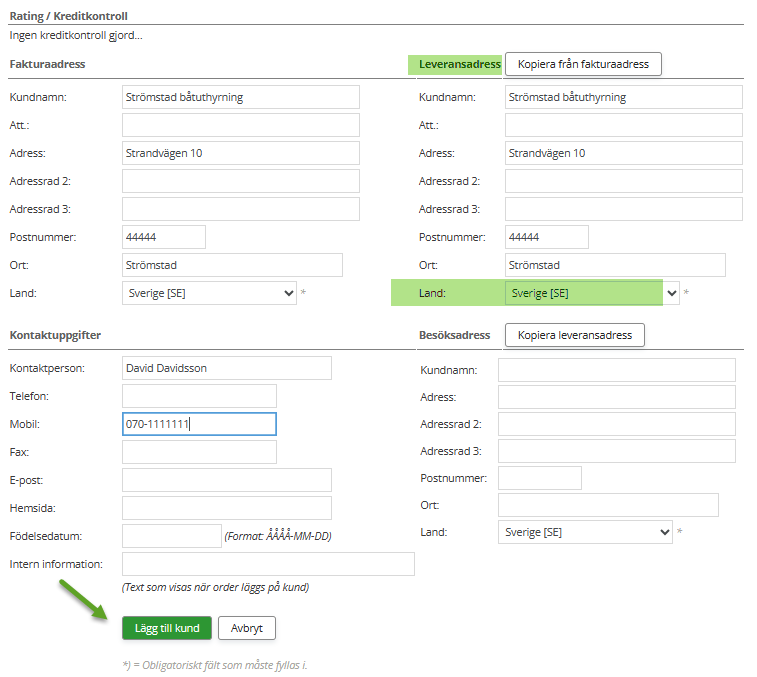Click the Besöksadress Kundnamn field
This screenshot has height=677, width=757.
coord(616,370)
